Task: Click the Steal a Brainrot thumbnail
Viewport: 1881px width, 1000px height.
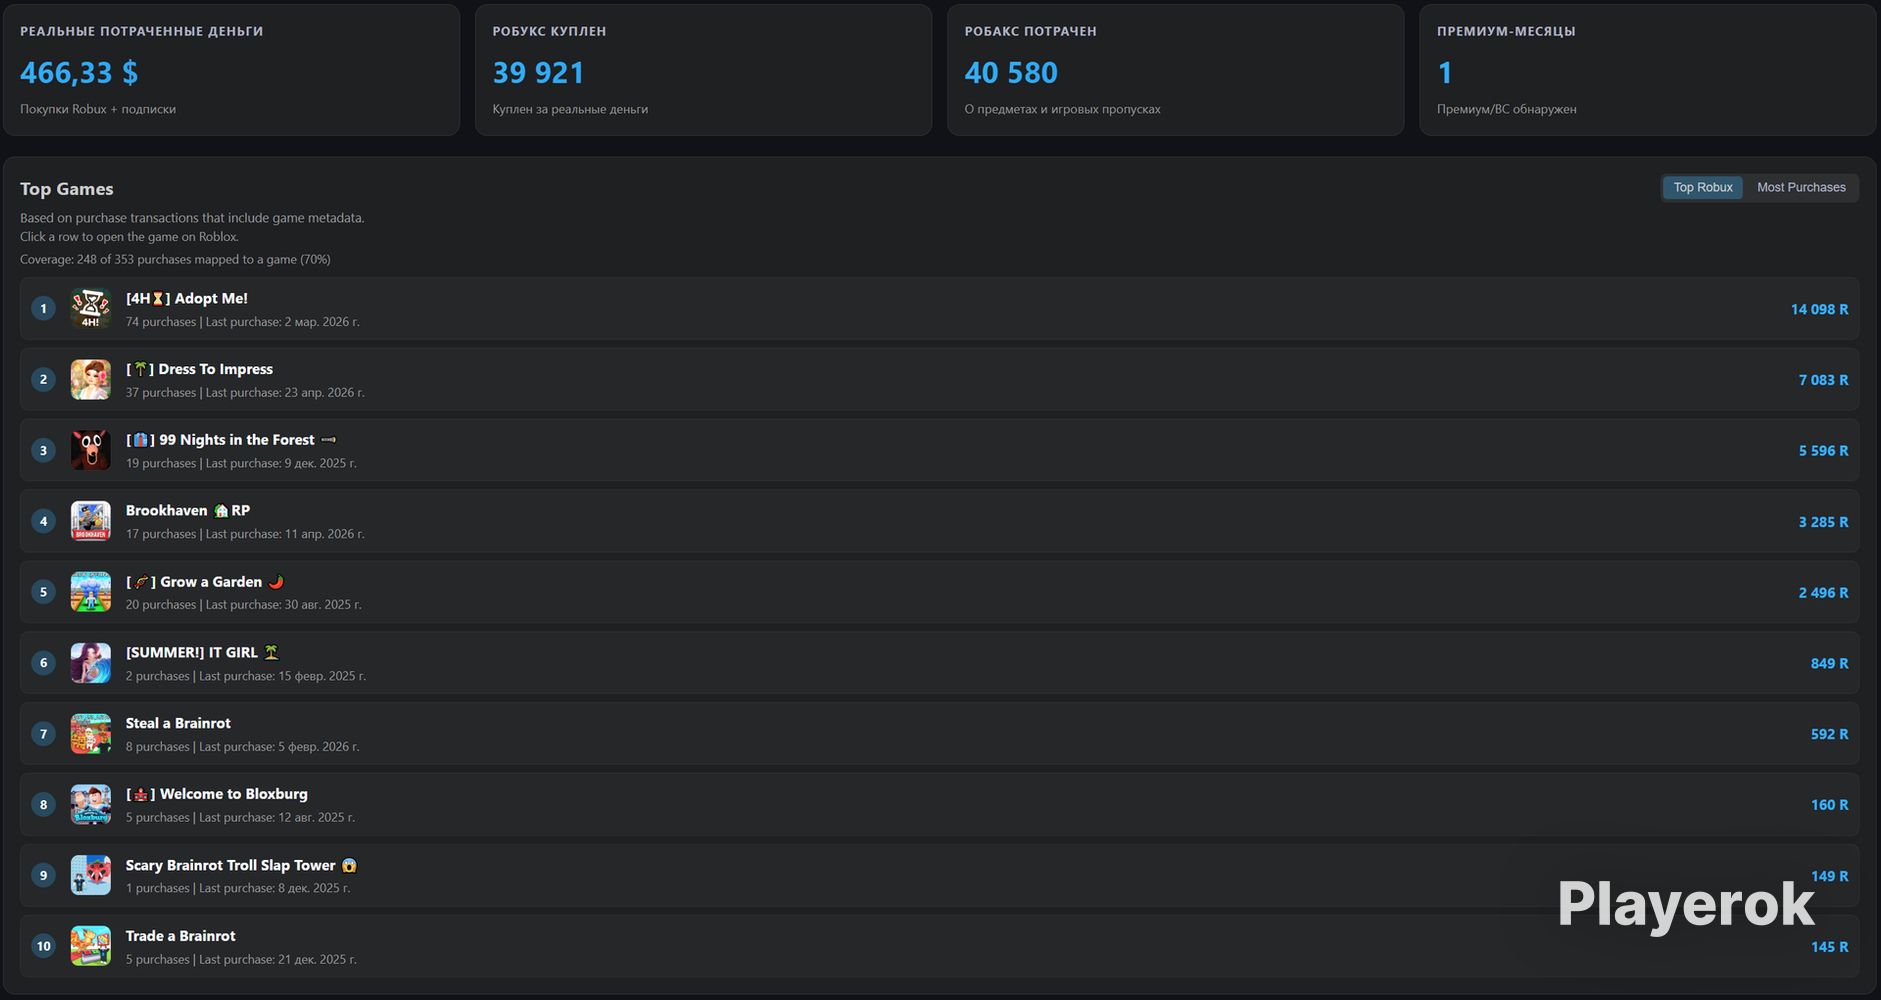Action: (x=90, y=734)
